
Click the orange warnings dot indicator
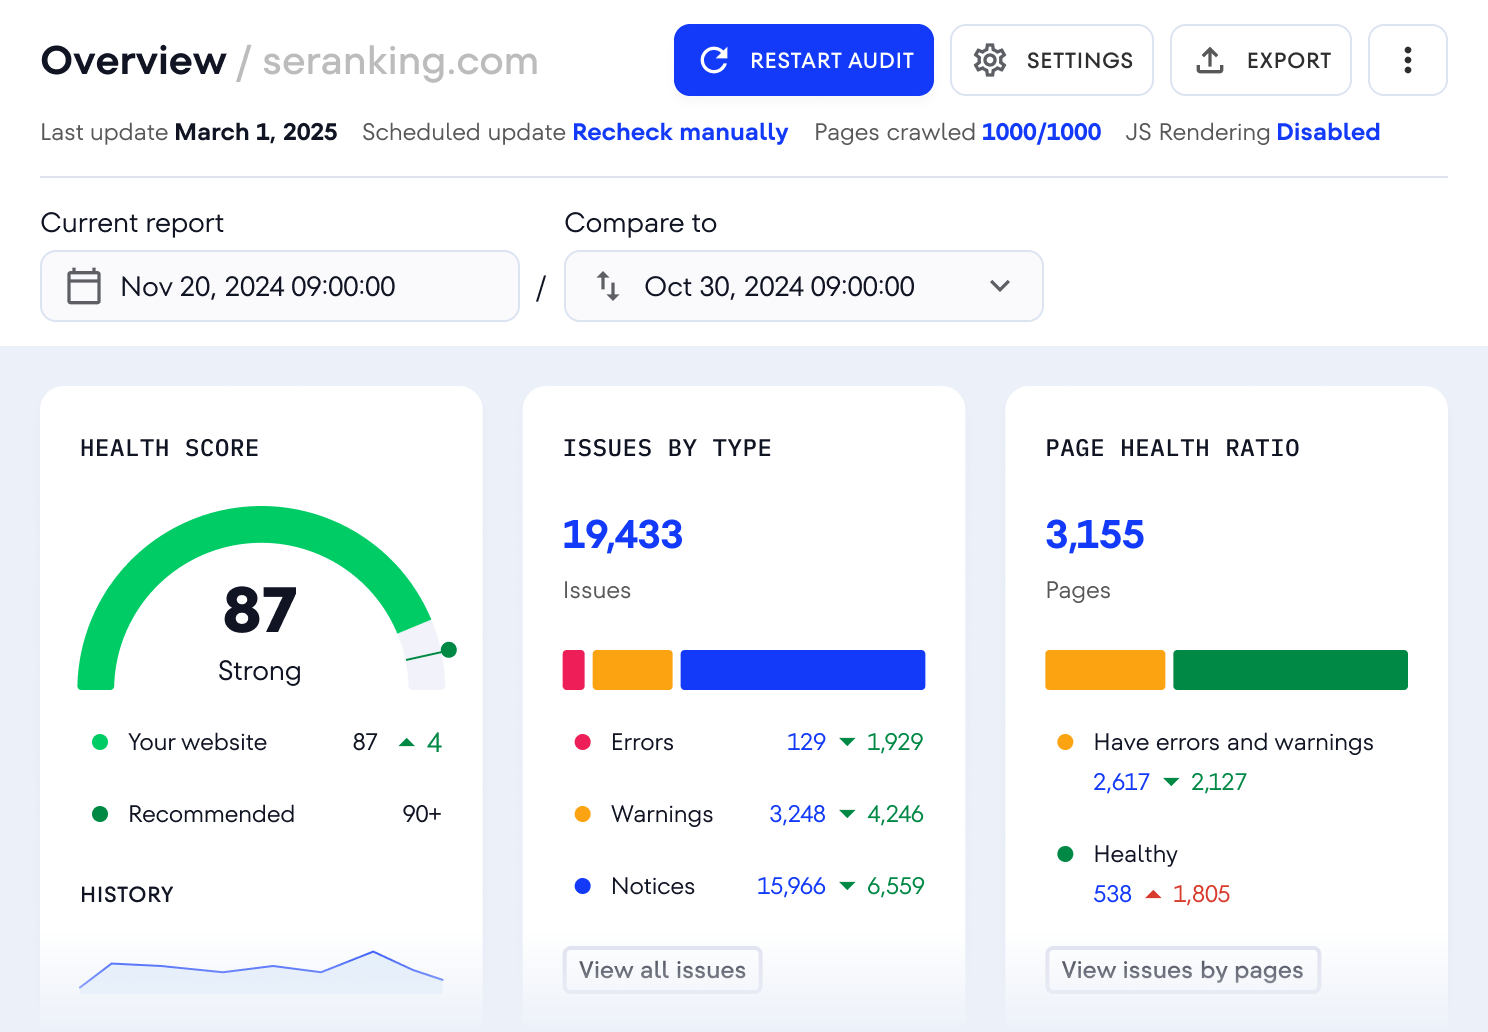582,814
